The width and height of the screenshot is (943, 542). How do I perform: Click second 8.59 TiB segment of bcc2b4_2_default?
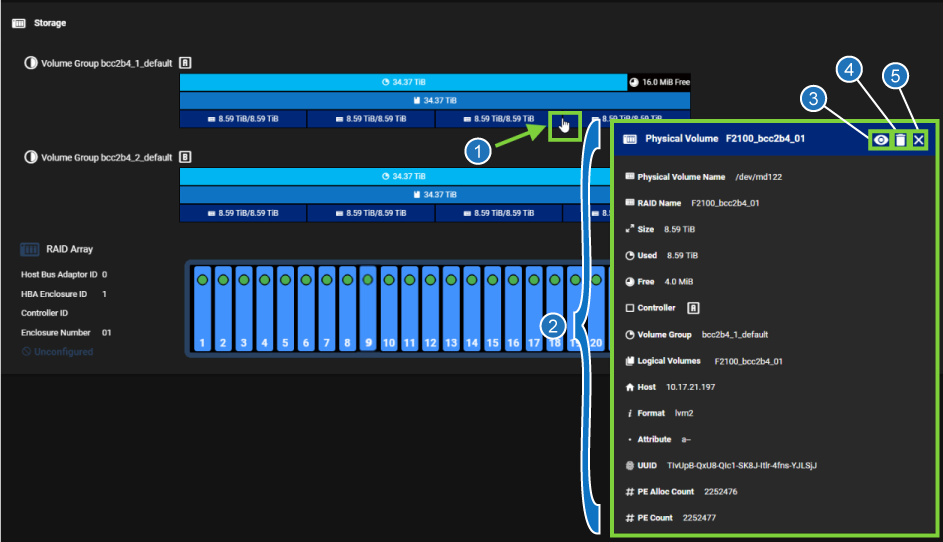(x=371, y=213)
